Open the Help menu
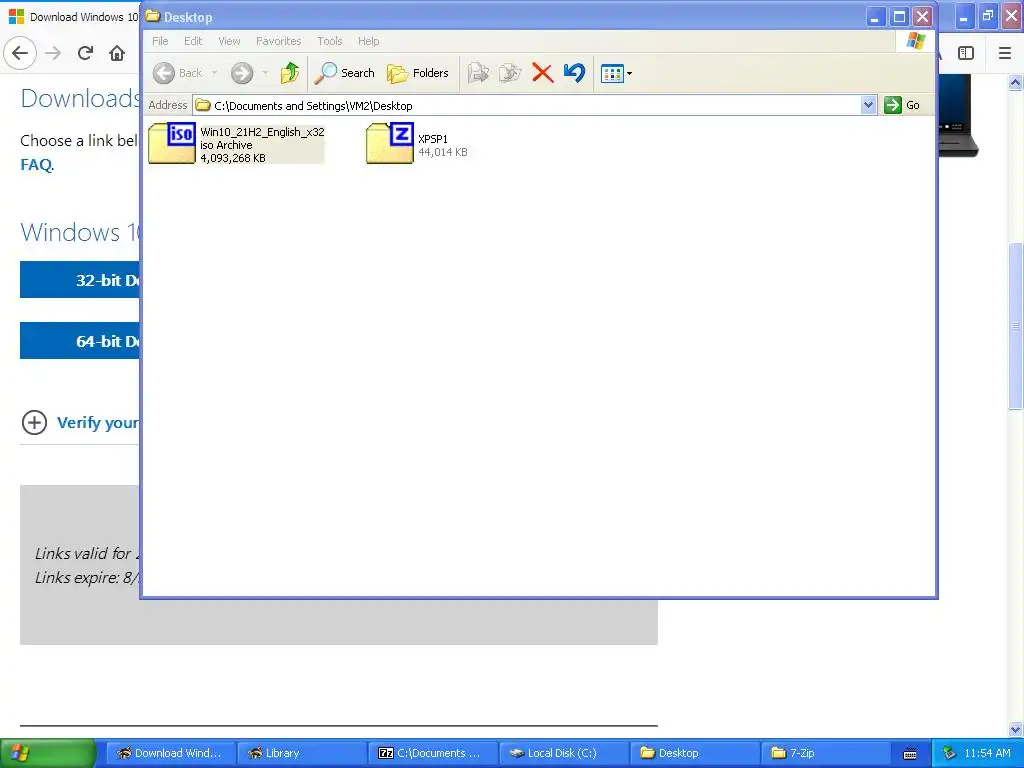Screen dimensions: 1024x768 [x=368, y=41]
